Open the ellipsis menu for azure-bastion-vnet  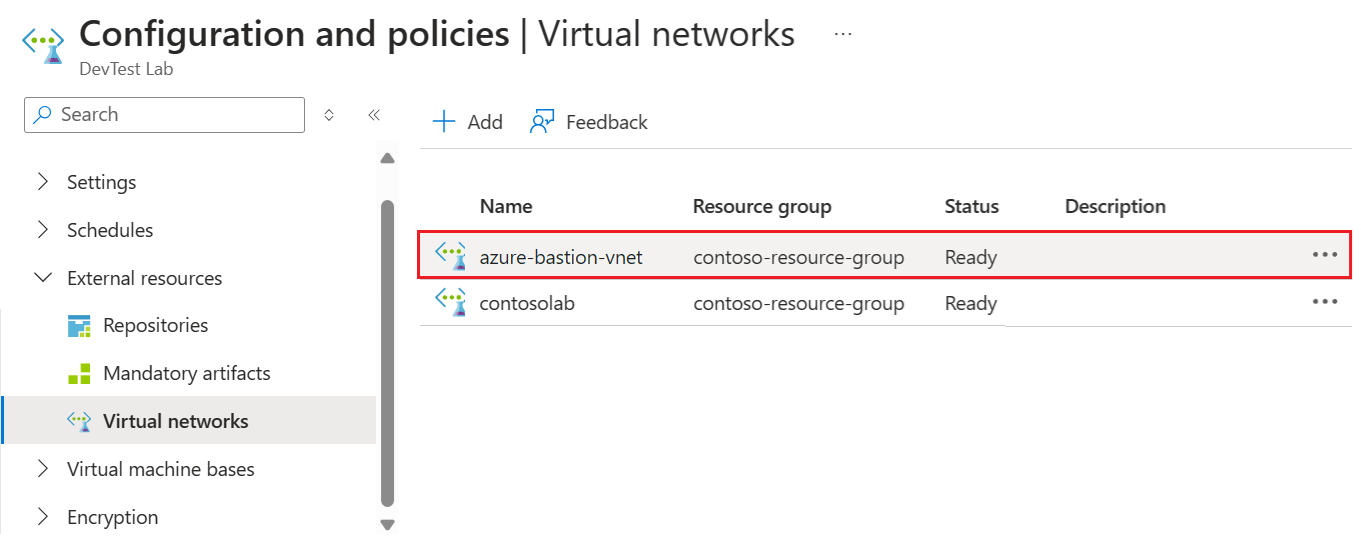(1325, 255)
